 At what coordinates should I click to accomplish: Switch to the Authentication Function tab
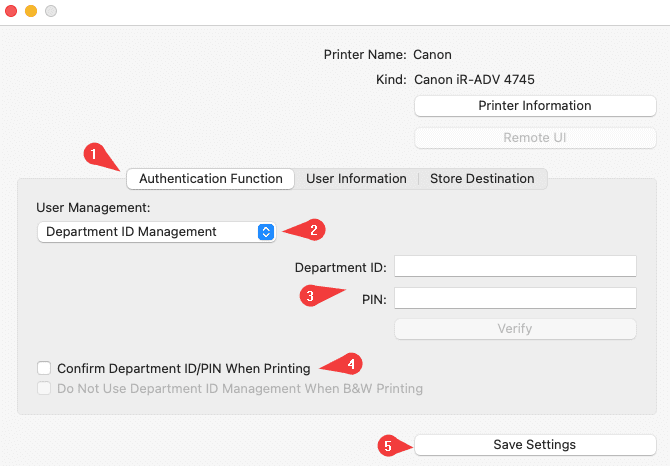210,179
